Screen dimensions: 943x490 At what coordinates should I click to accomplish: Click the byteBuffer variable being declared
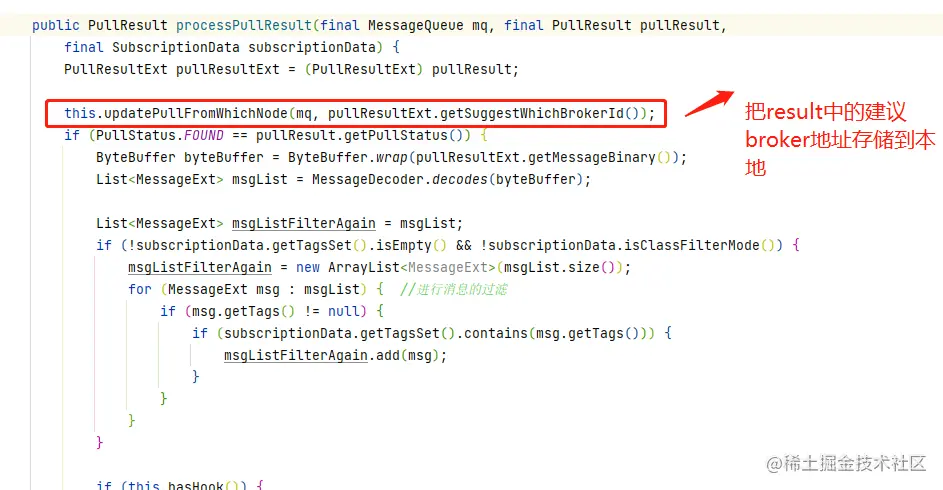coord(224,158)
